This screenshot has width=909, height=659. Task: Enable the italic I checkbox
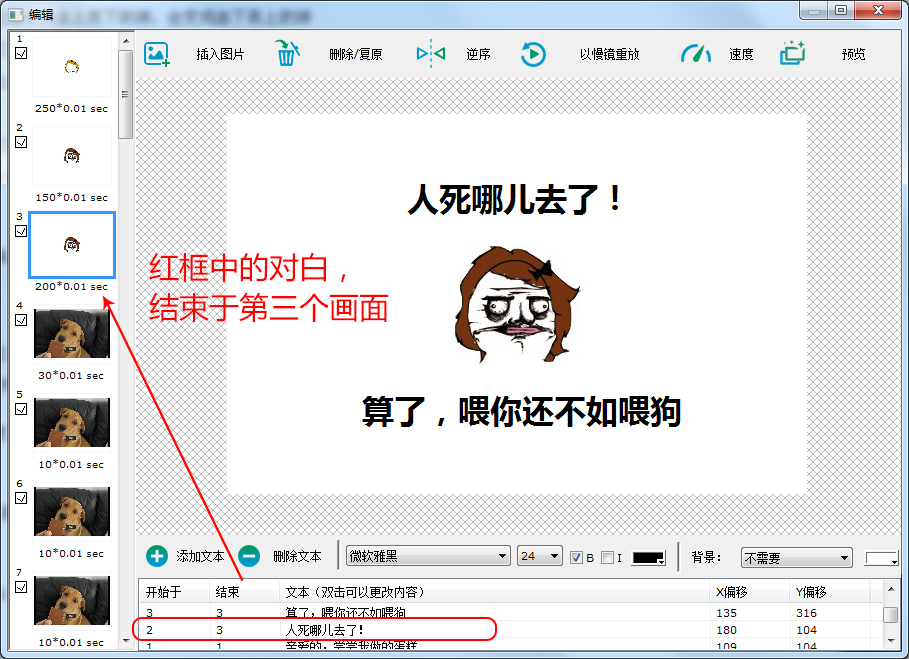(608, 558)
